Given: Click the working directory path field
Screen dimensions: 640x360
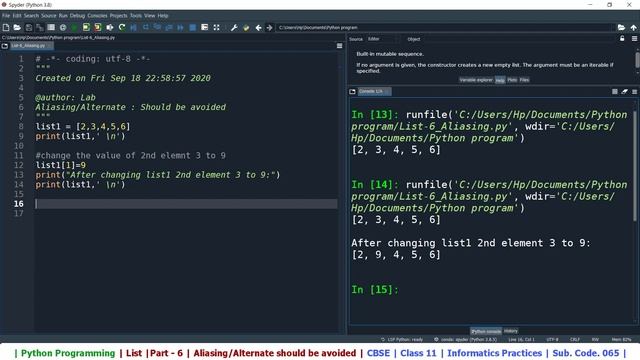Looking at the screenshot, I should (x=445, y=27).
